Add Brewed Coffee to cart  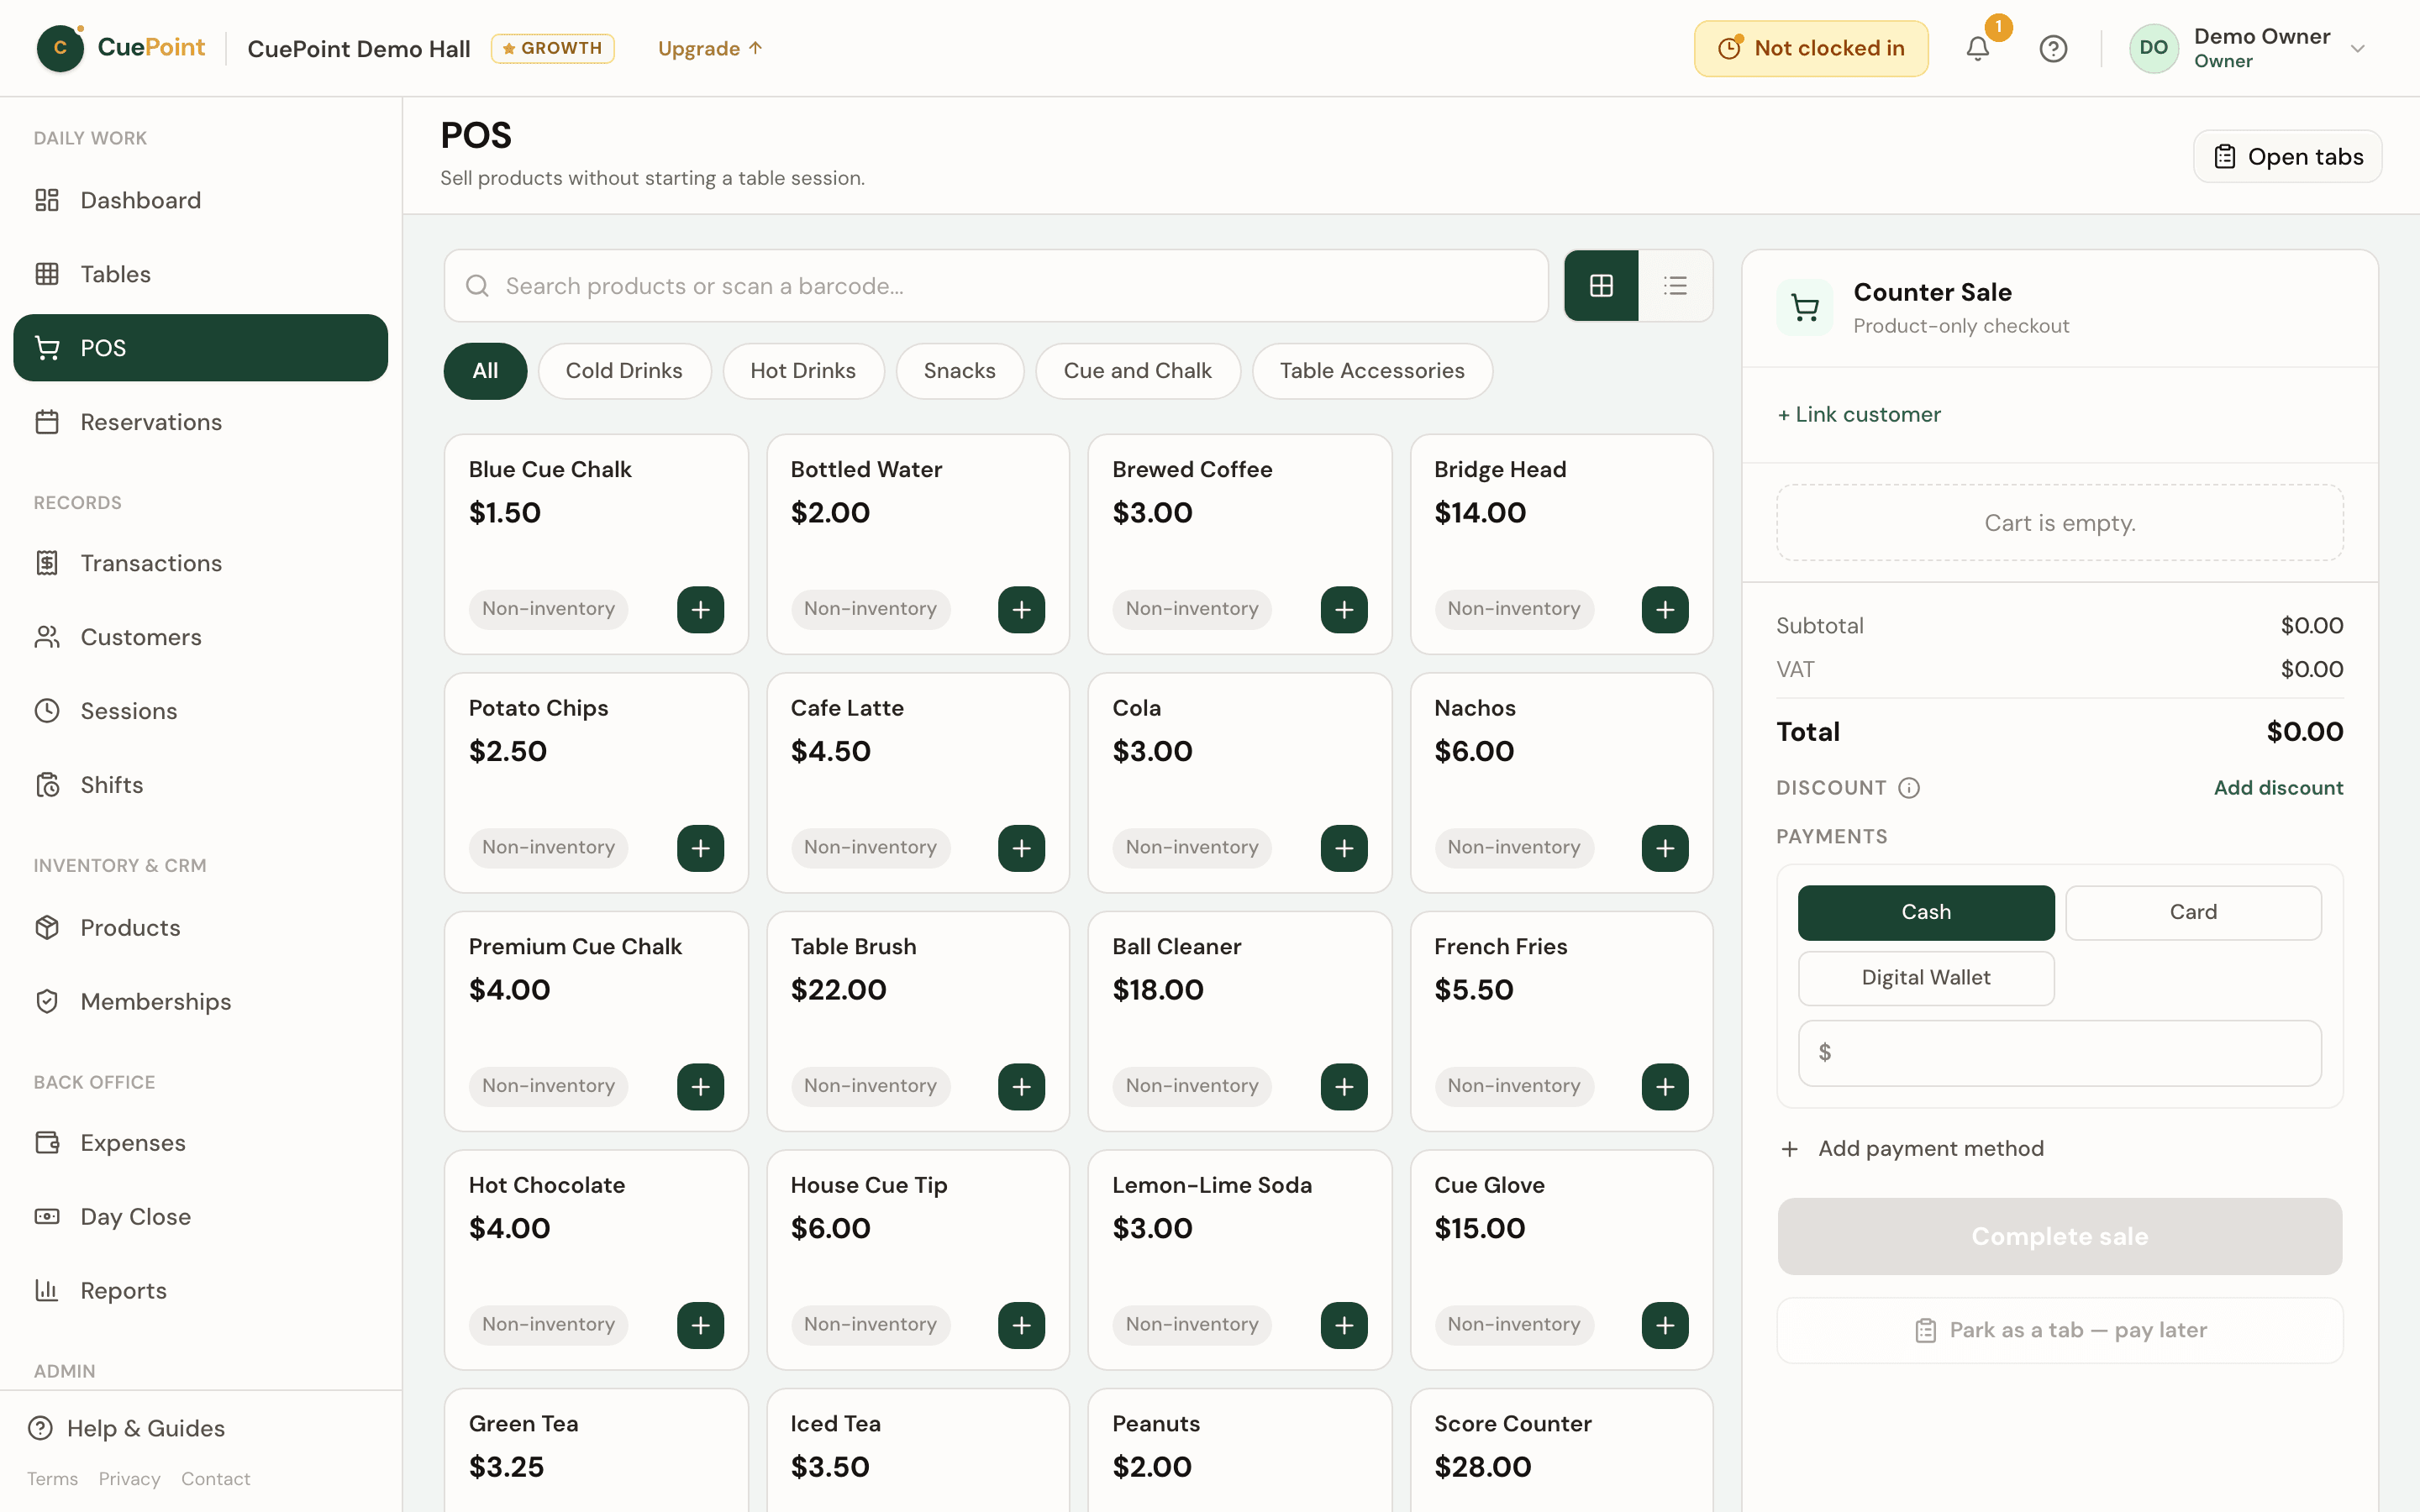[x=1344, y=609]
